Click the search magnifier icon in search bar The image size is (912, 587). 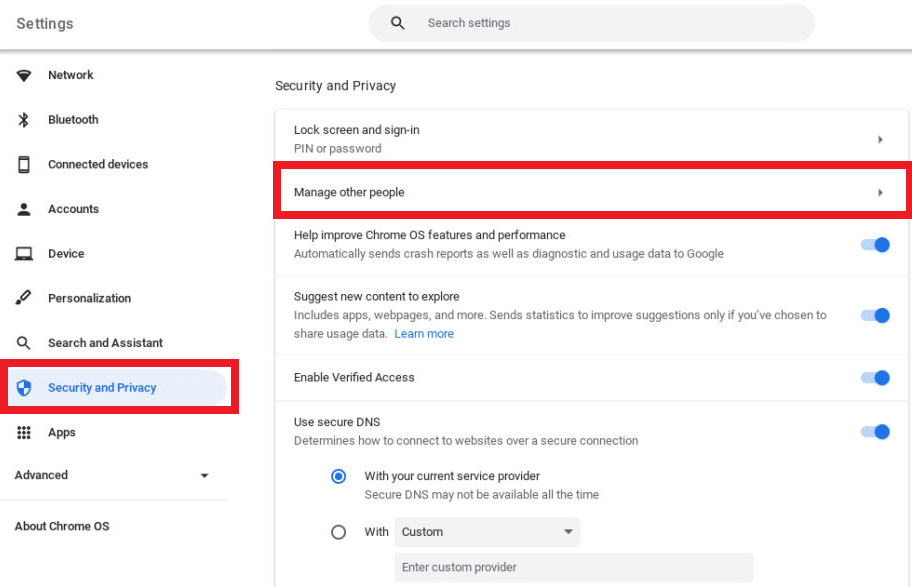tap(397, 23)
